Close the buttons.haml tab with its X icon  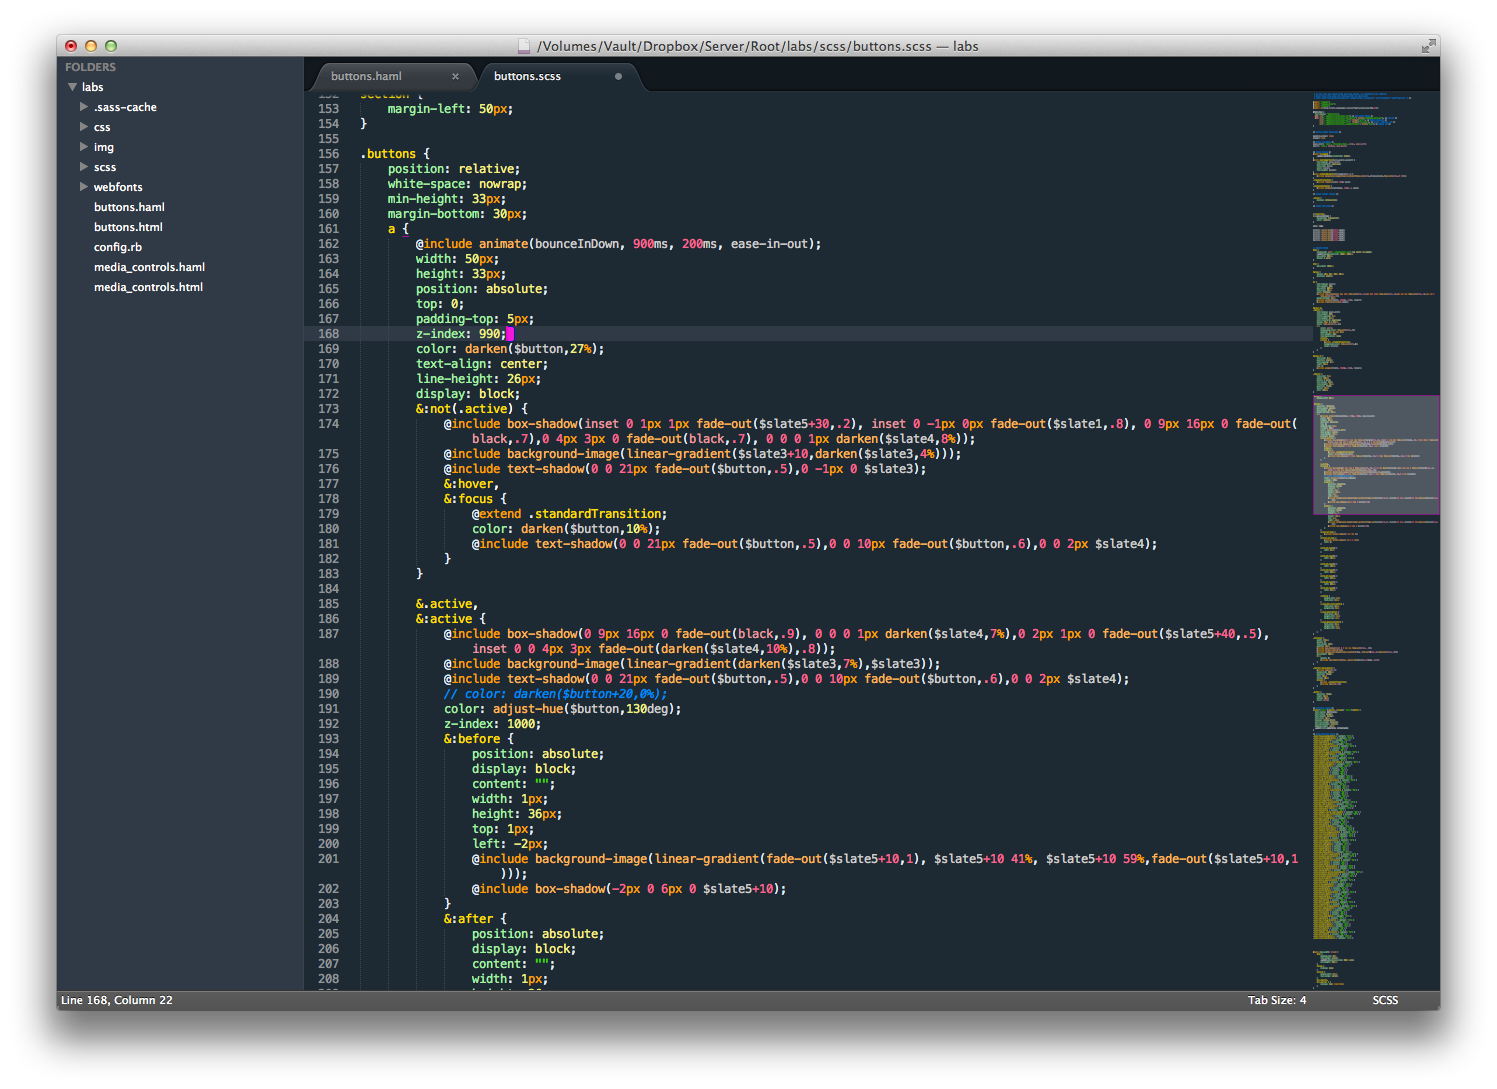(456, 76)
